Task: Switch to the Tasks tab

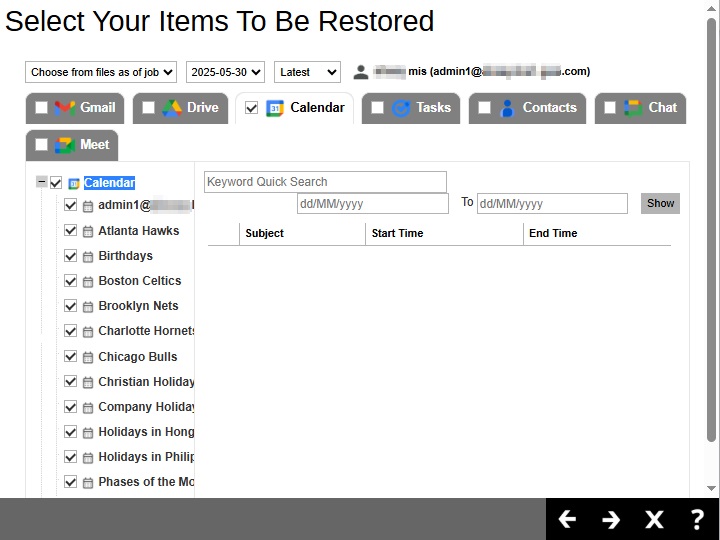Action: [421, 108]
